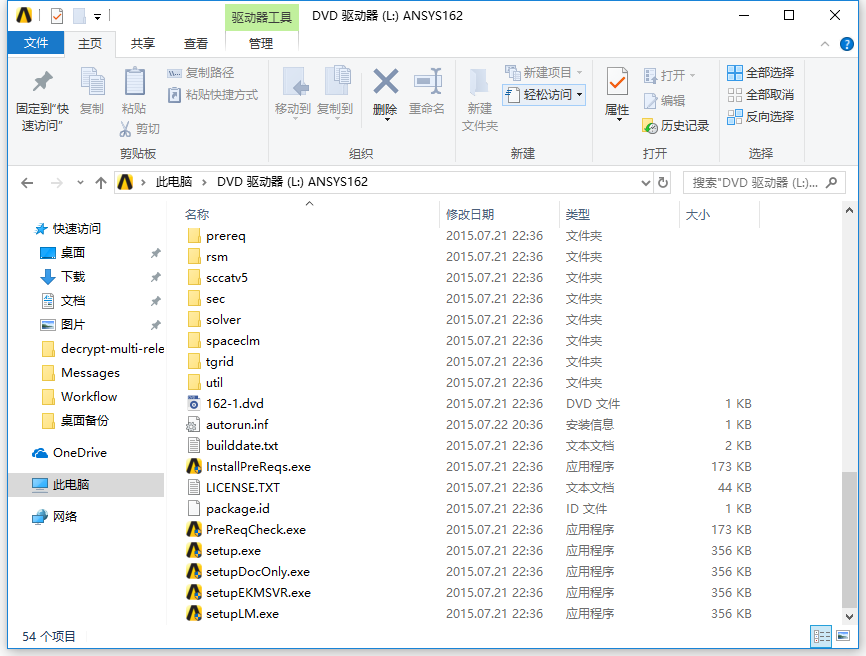
Task: Expand the breadcrumb arrow after 此电脑
Action: pos(204,182)
